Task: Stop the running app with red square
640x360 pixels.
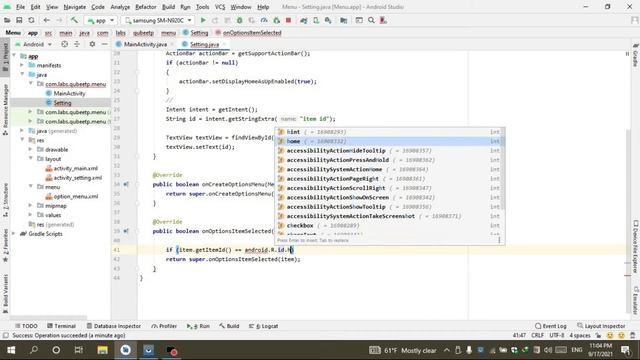Action: coord(288,20)
